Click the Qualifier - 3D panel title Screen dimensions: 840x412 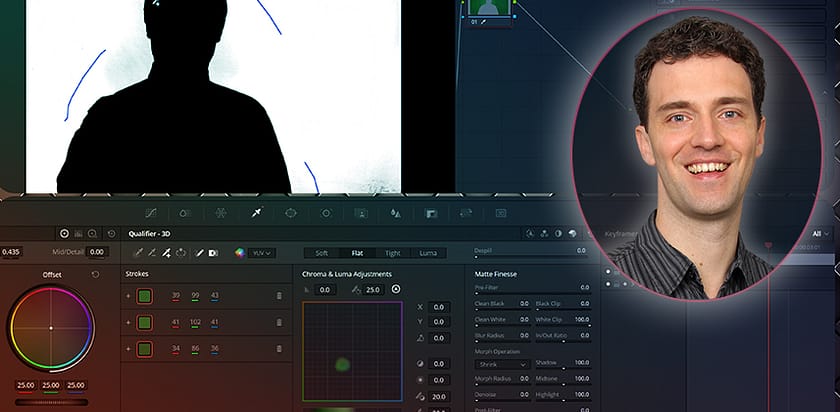click(149, 234)
